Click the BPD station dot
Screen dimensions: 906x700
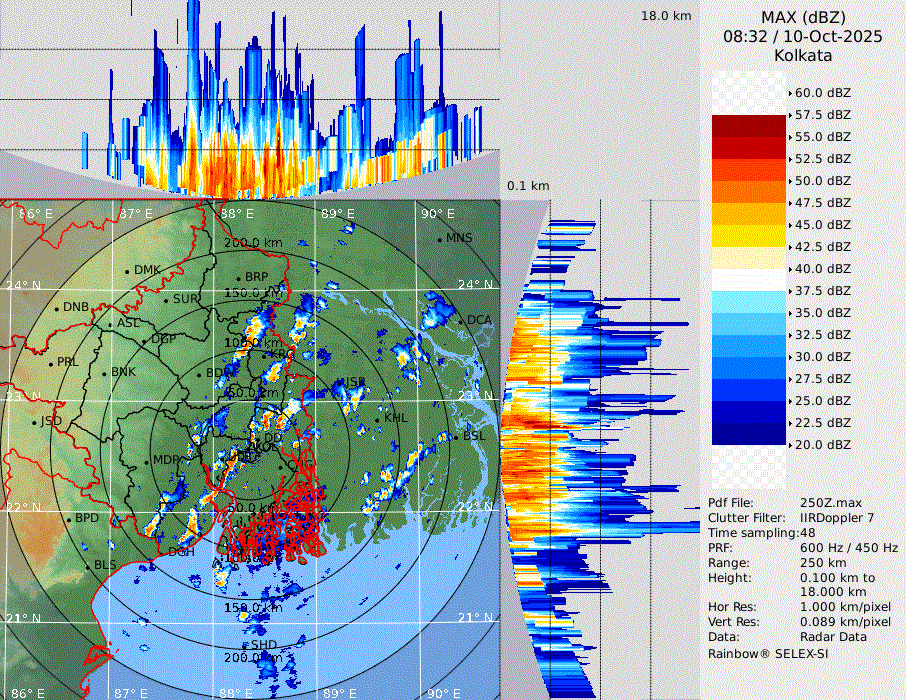(x=69, y=520)
